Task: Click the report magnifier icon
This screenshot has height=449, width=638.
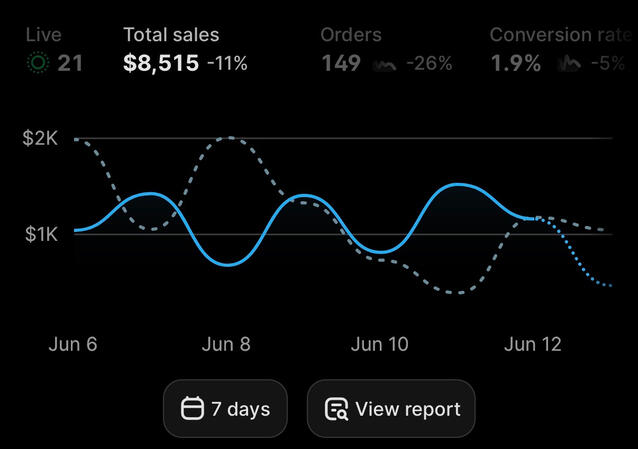Action: click(x=336, y=409)
